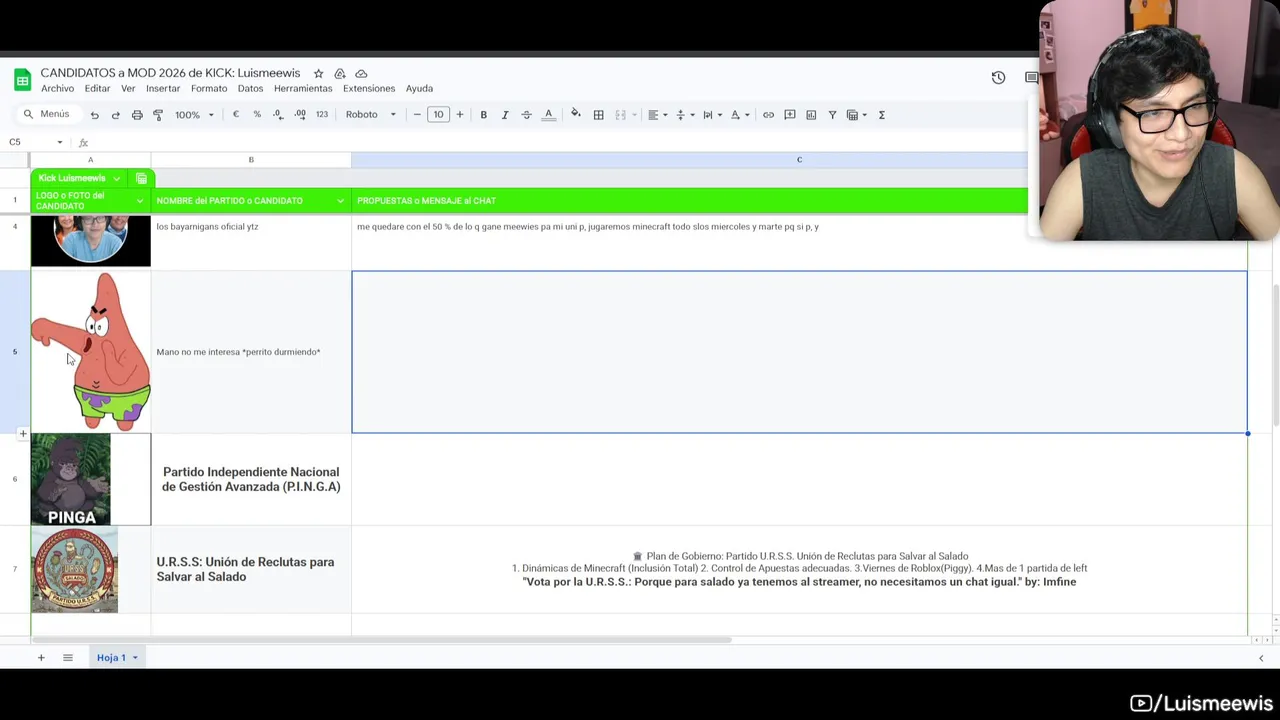Insert a chart
The image size is (1280, 720).
(811, 115)
